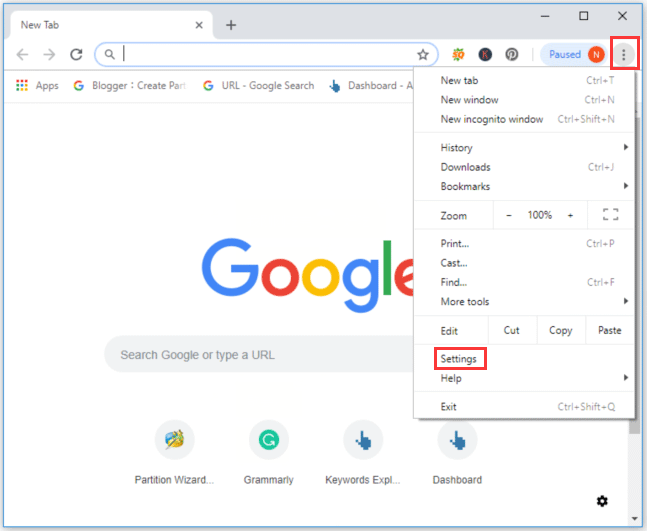Open the Grammarly shortcut tile
The width and height of the screenshot is (647, 531).
click(269, 453)
